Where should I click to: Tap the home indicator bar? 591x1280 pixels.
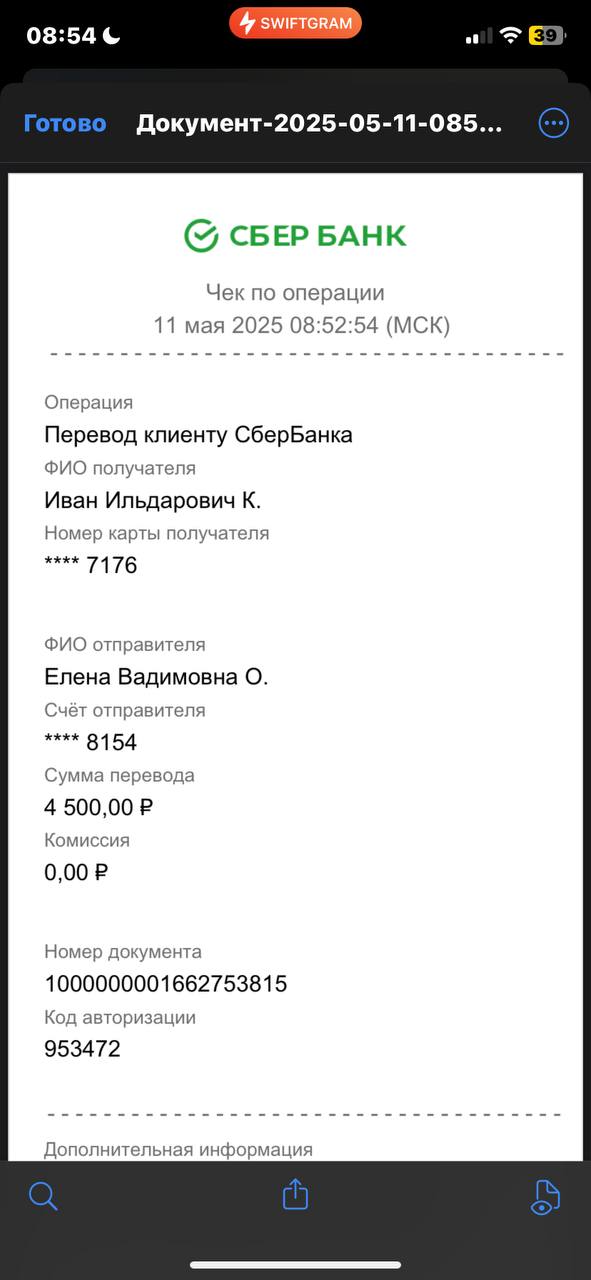pyautogui.click(x=295, y=1265)
